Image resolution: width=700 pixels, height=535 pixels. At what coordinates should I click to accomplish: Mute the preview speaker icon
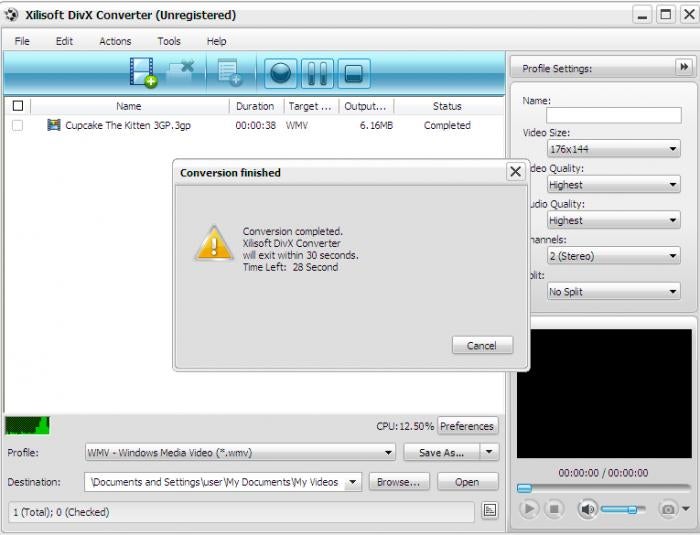click(587, 509)
